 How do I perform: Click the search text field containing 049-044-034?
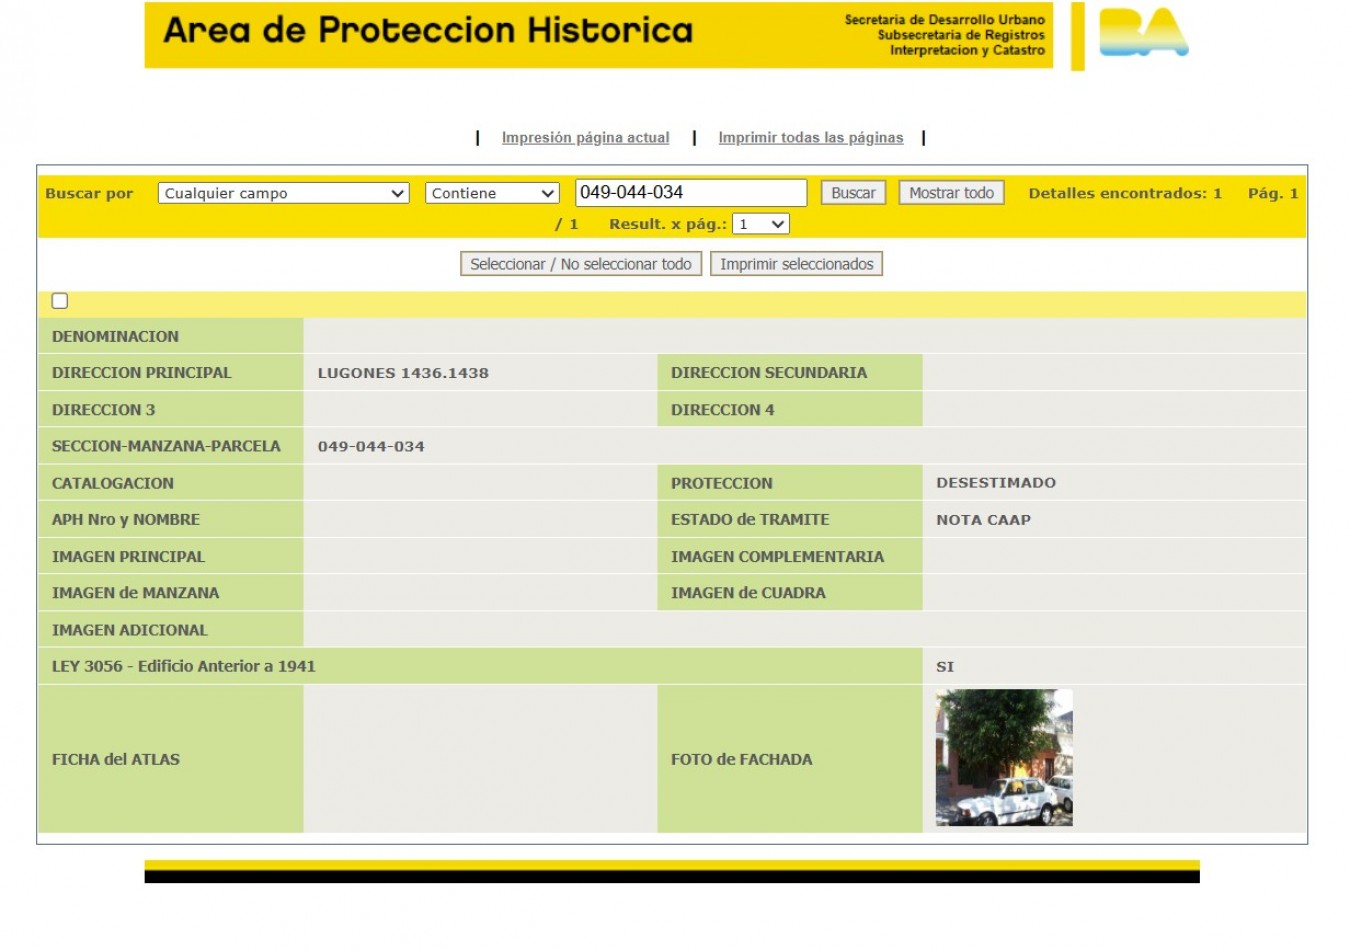pos(691,192)
